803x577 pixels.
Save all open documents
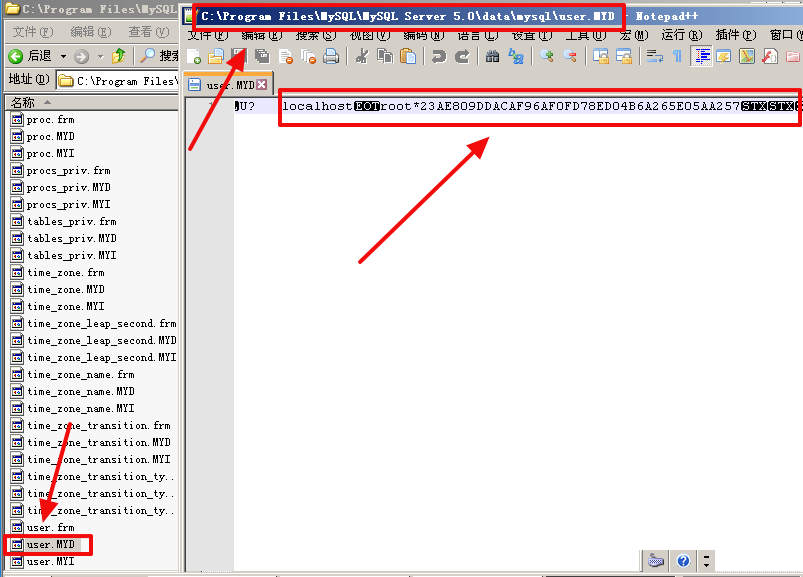[262, 56]
